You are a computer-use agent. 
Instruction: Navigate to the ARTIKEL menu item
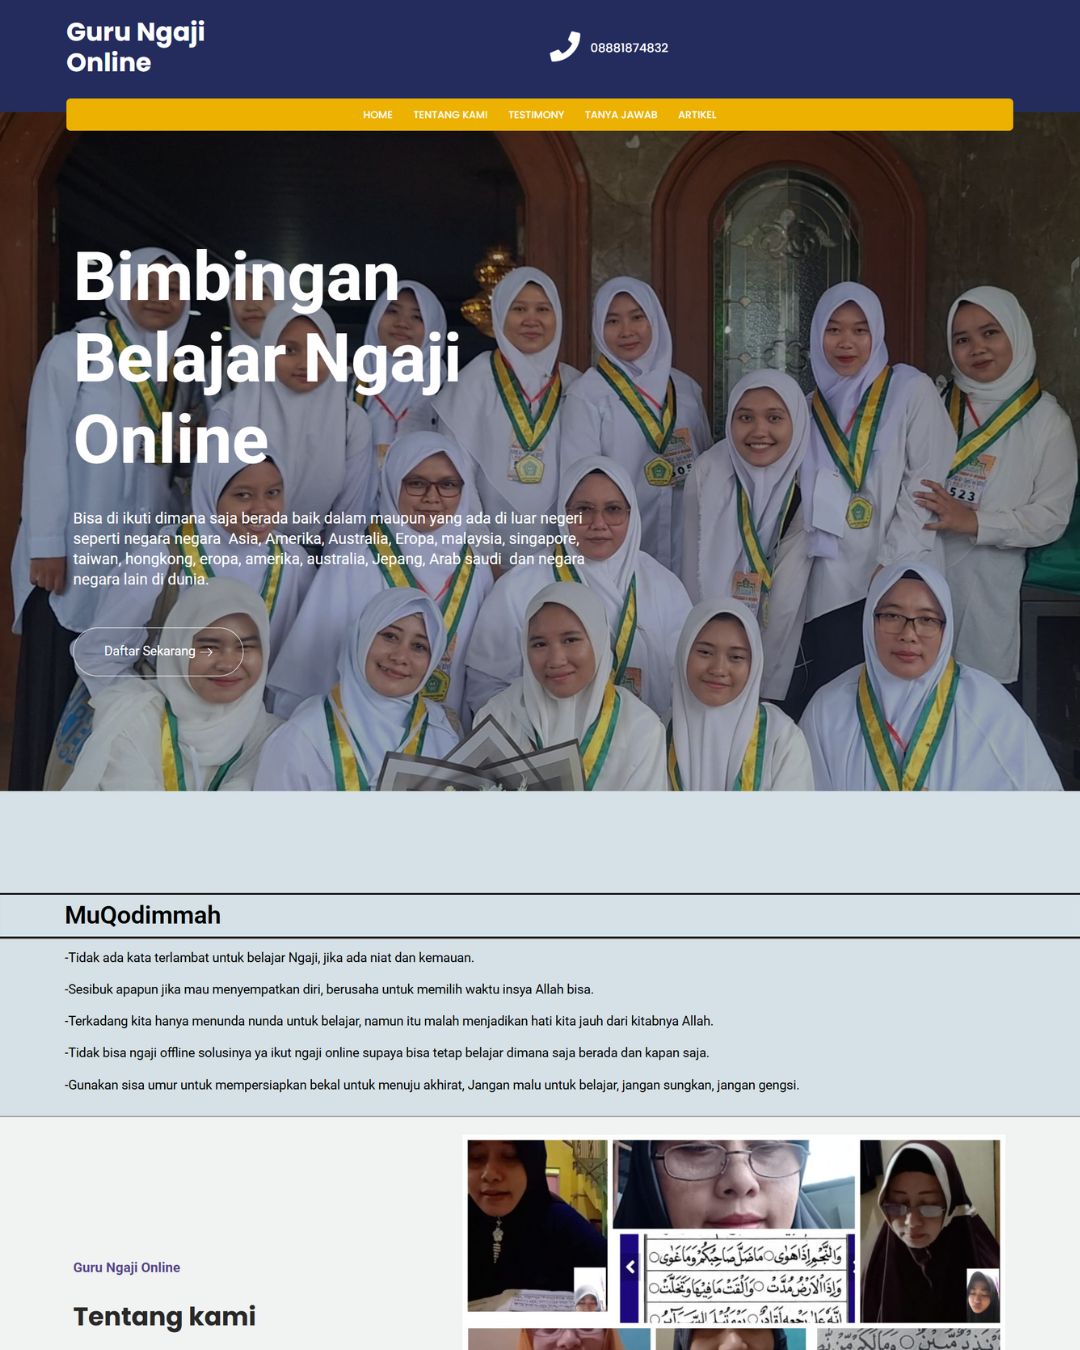pyautogui.click(x=697, y=115)
